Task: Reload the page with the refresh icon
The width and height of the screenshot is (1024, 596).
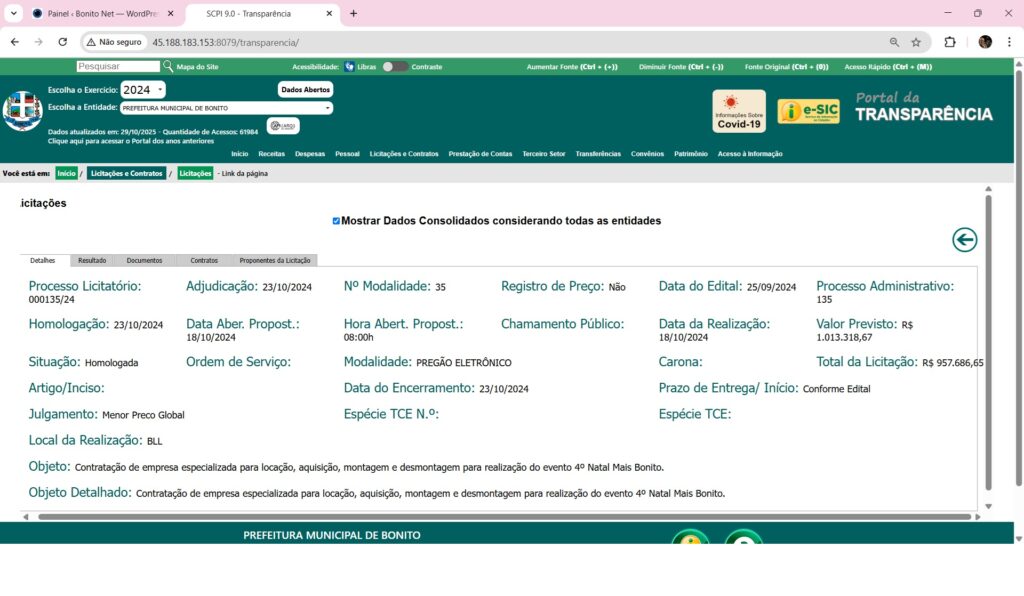Action: (63, 42)
